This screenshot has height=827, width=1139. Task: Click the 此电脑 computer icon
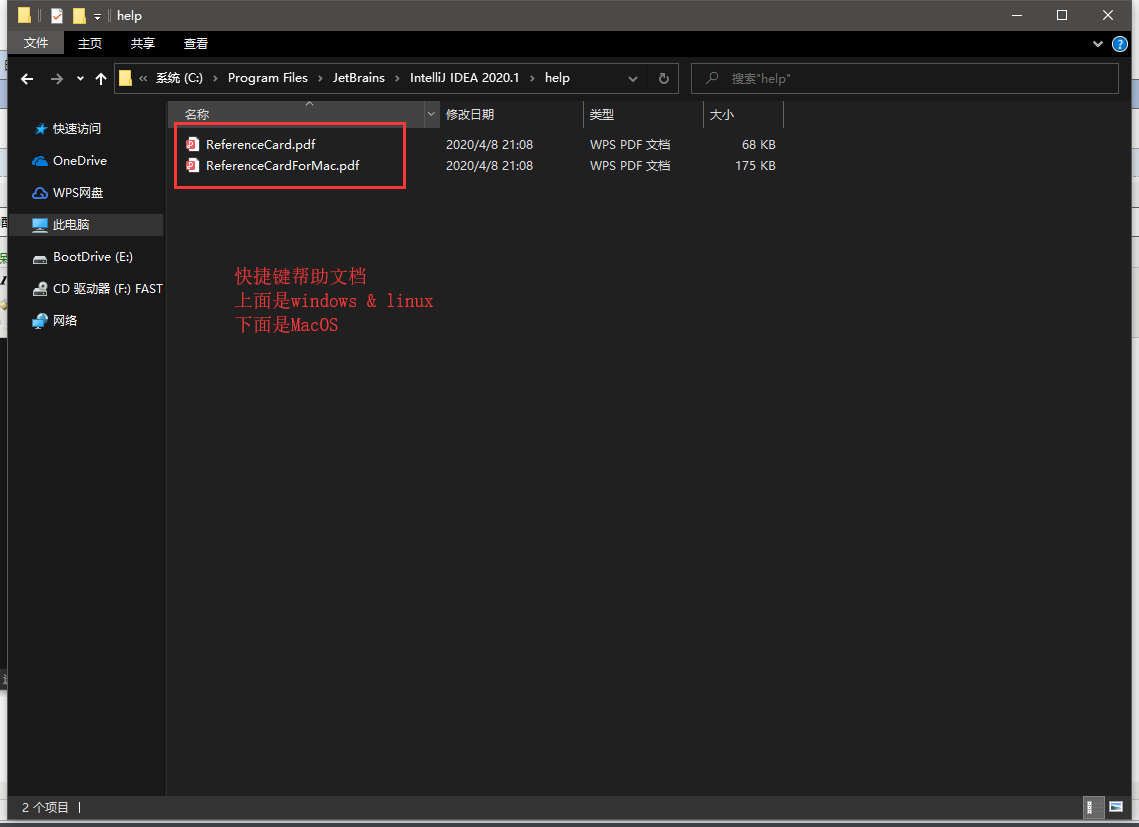click(40, 225)
